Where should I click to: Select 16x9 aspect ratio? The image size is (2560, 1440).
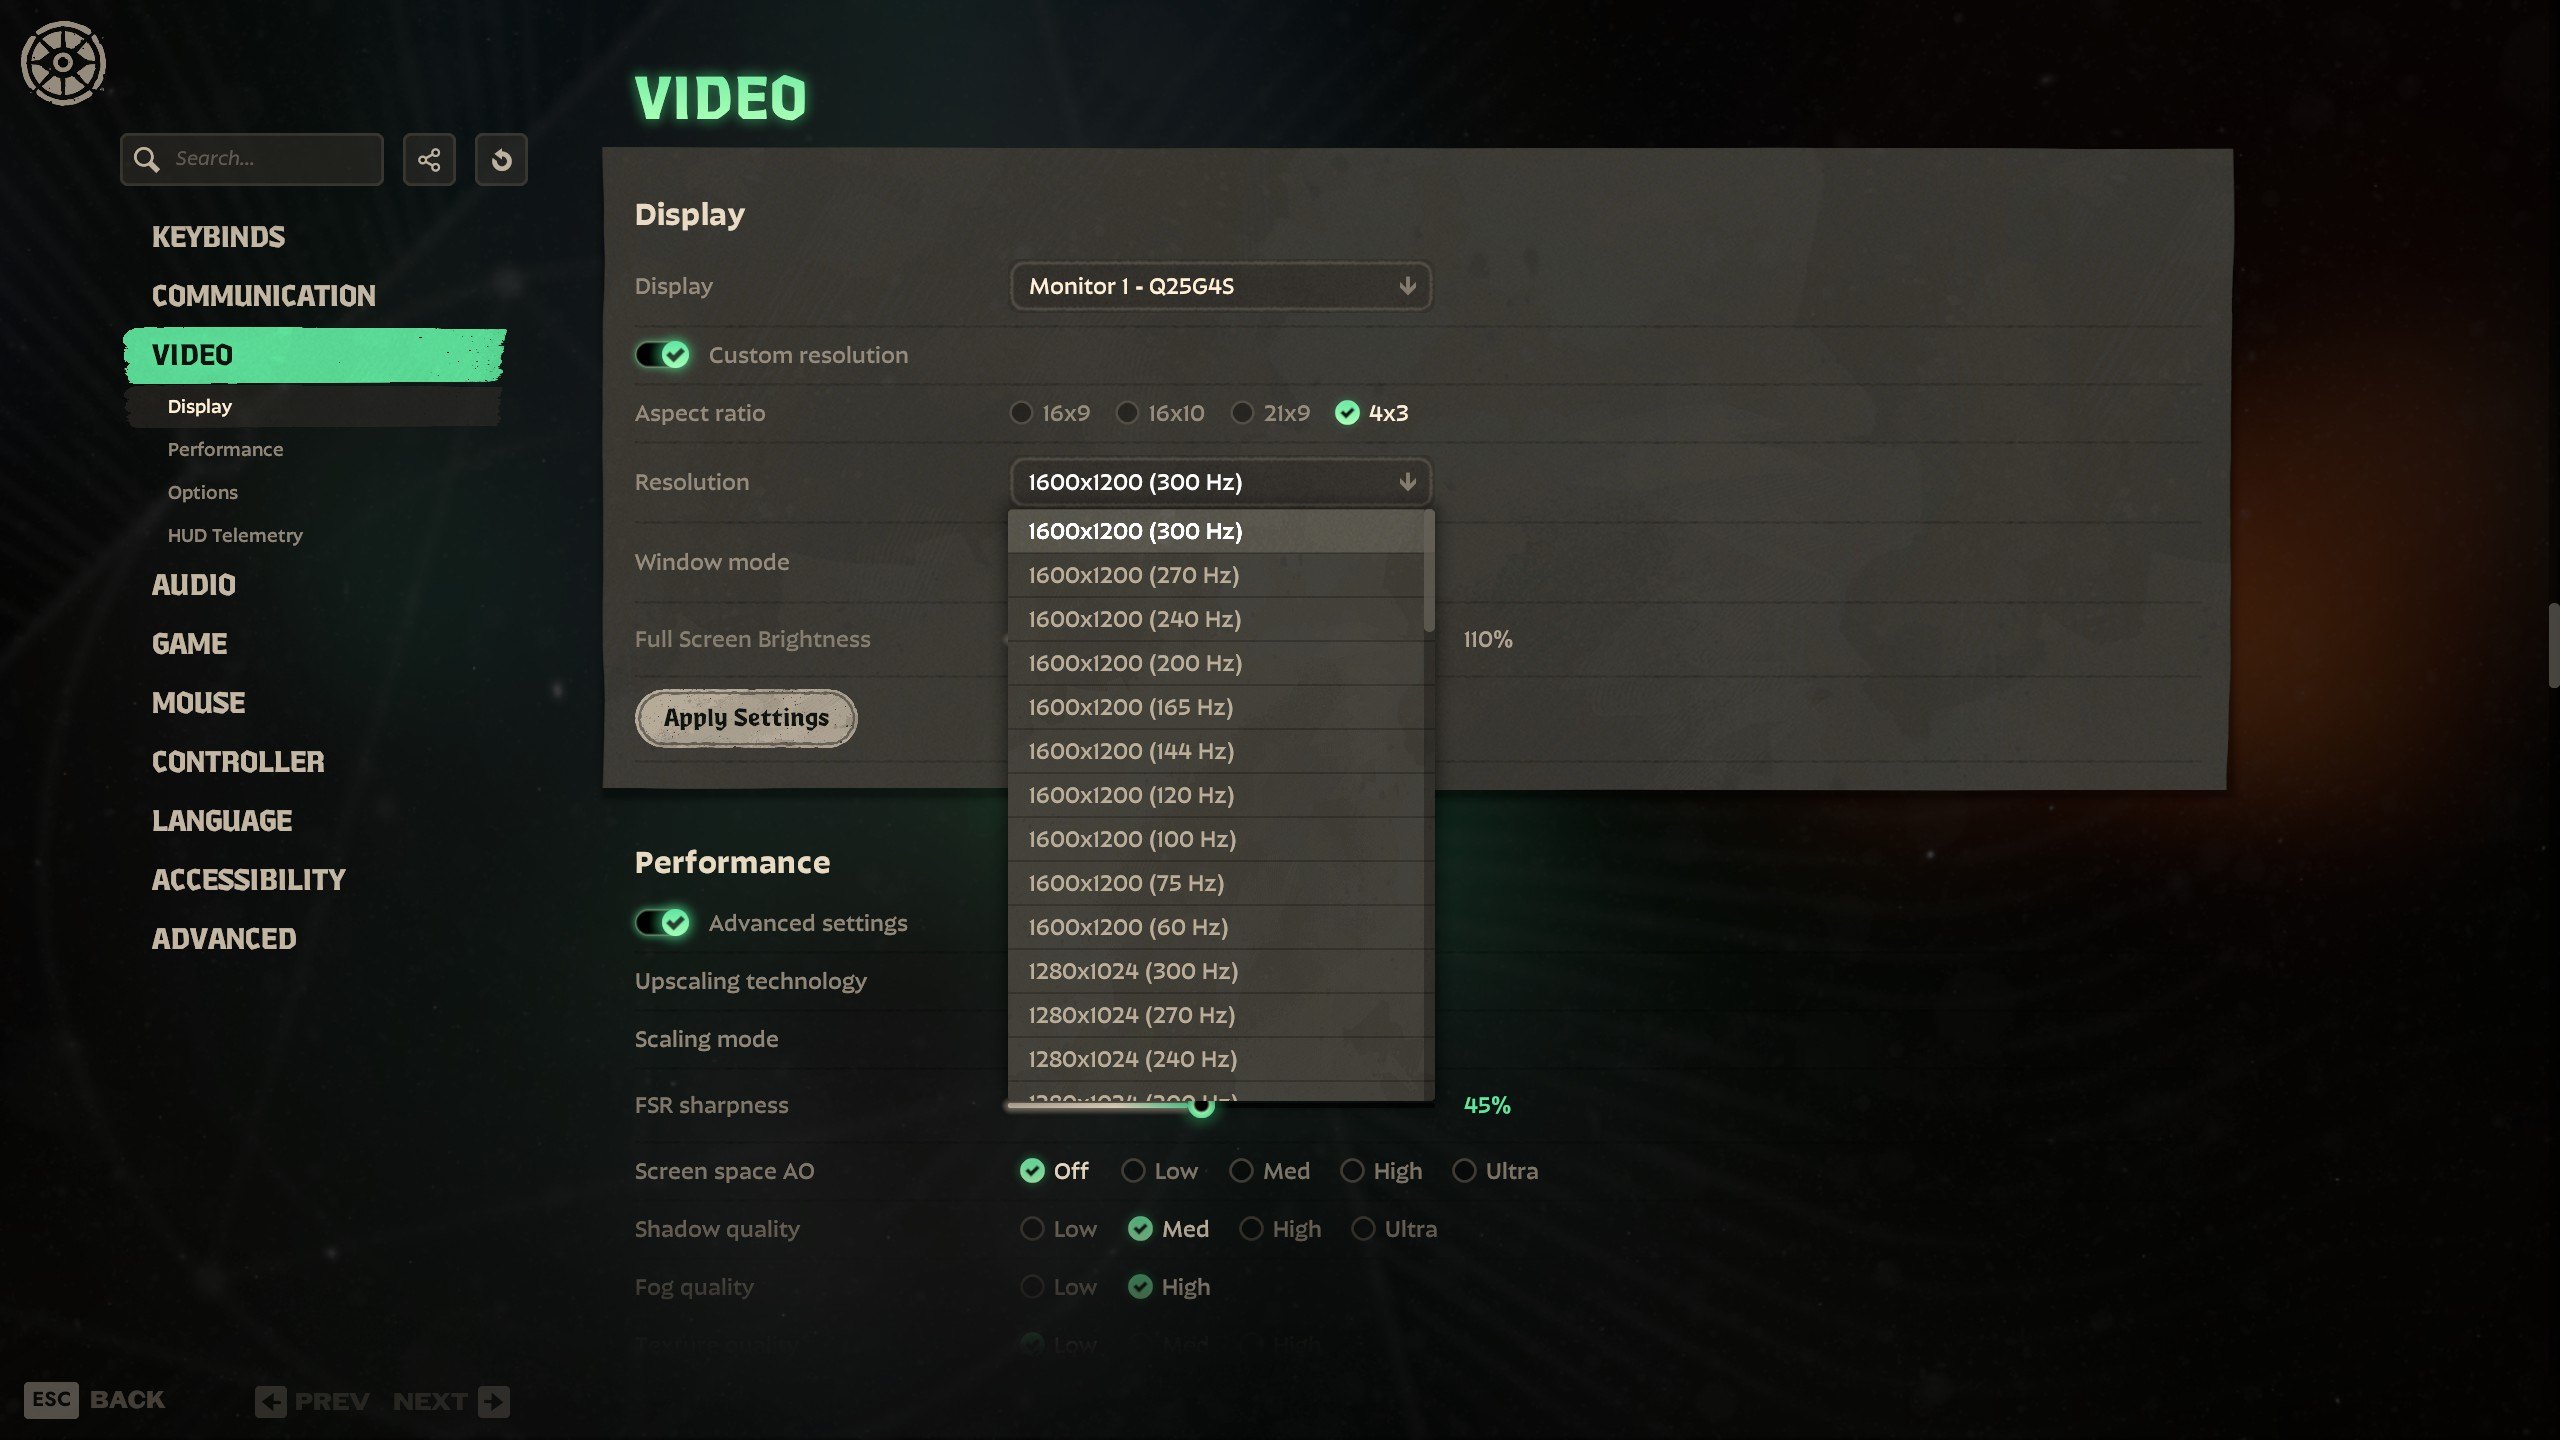1050,413
